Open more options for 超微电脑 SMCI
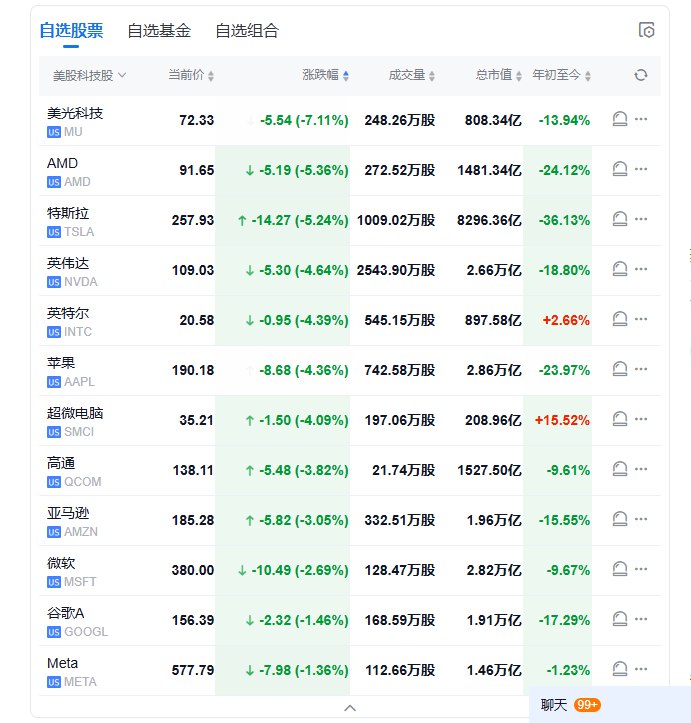The height and width of the screenshot is (723, 691). [641, 419]
